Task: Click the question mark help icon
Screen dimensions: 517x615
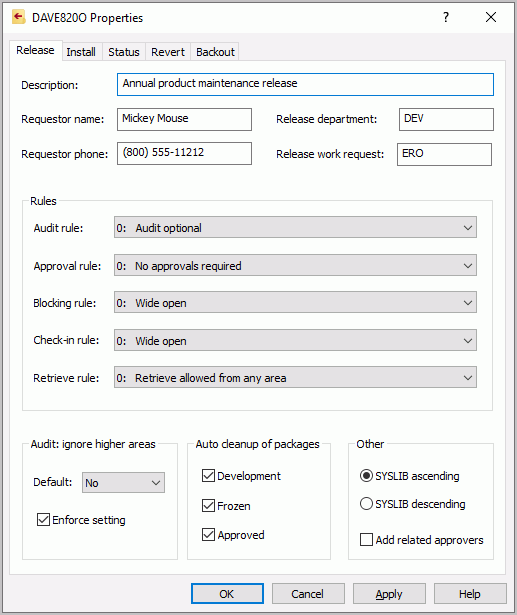Action: 446,17
